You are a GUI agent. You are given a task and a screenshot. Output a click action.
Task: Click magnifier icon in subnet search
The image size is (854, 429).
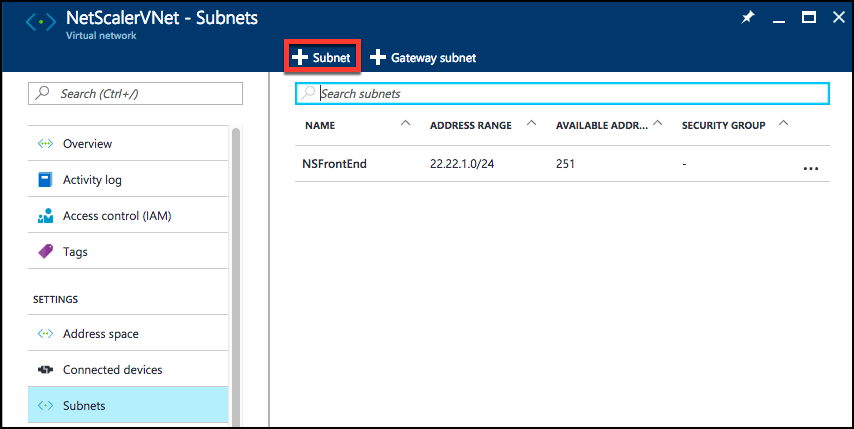(x=308, y=93)
